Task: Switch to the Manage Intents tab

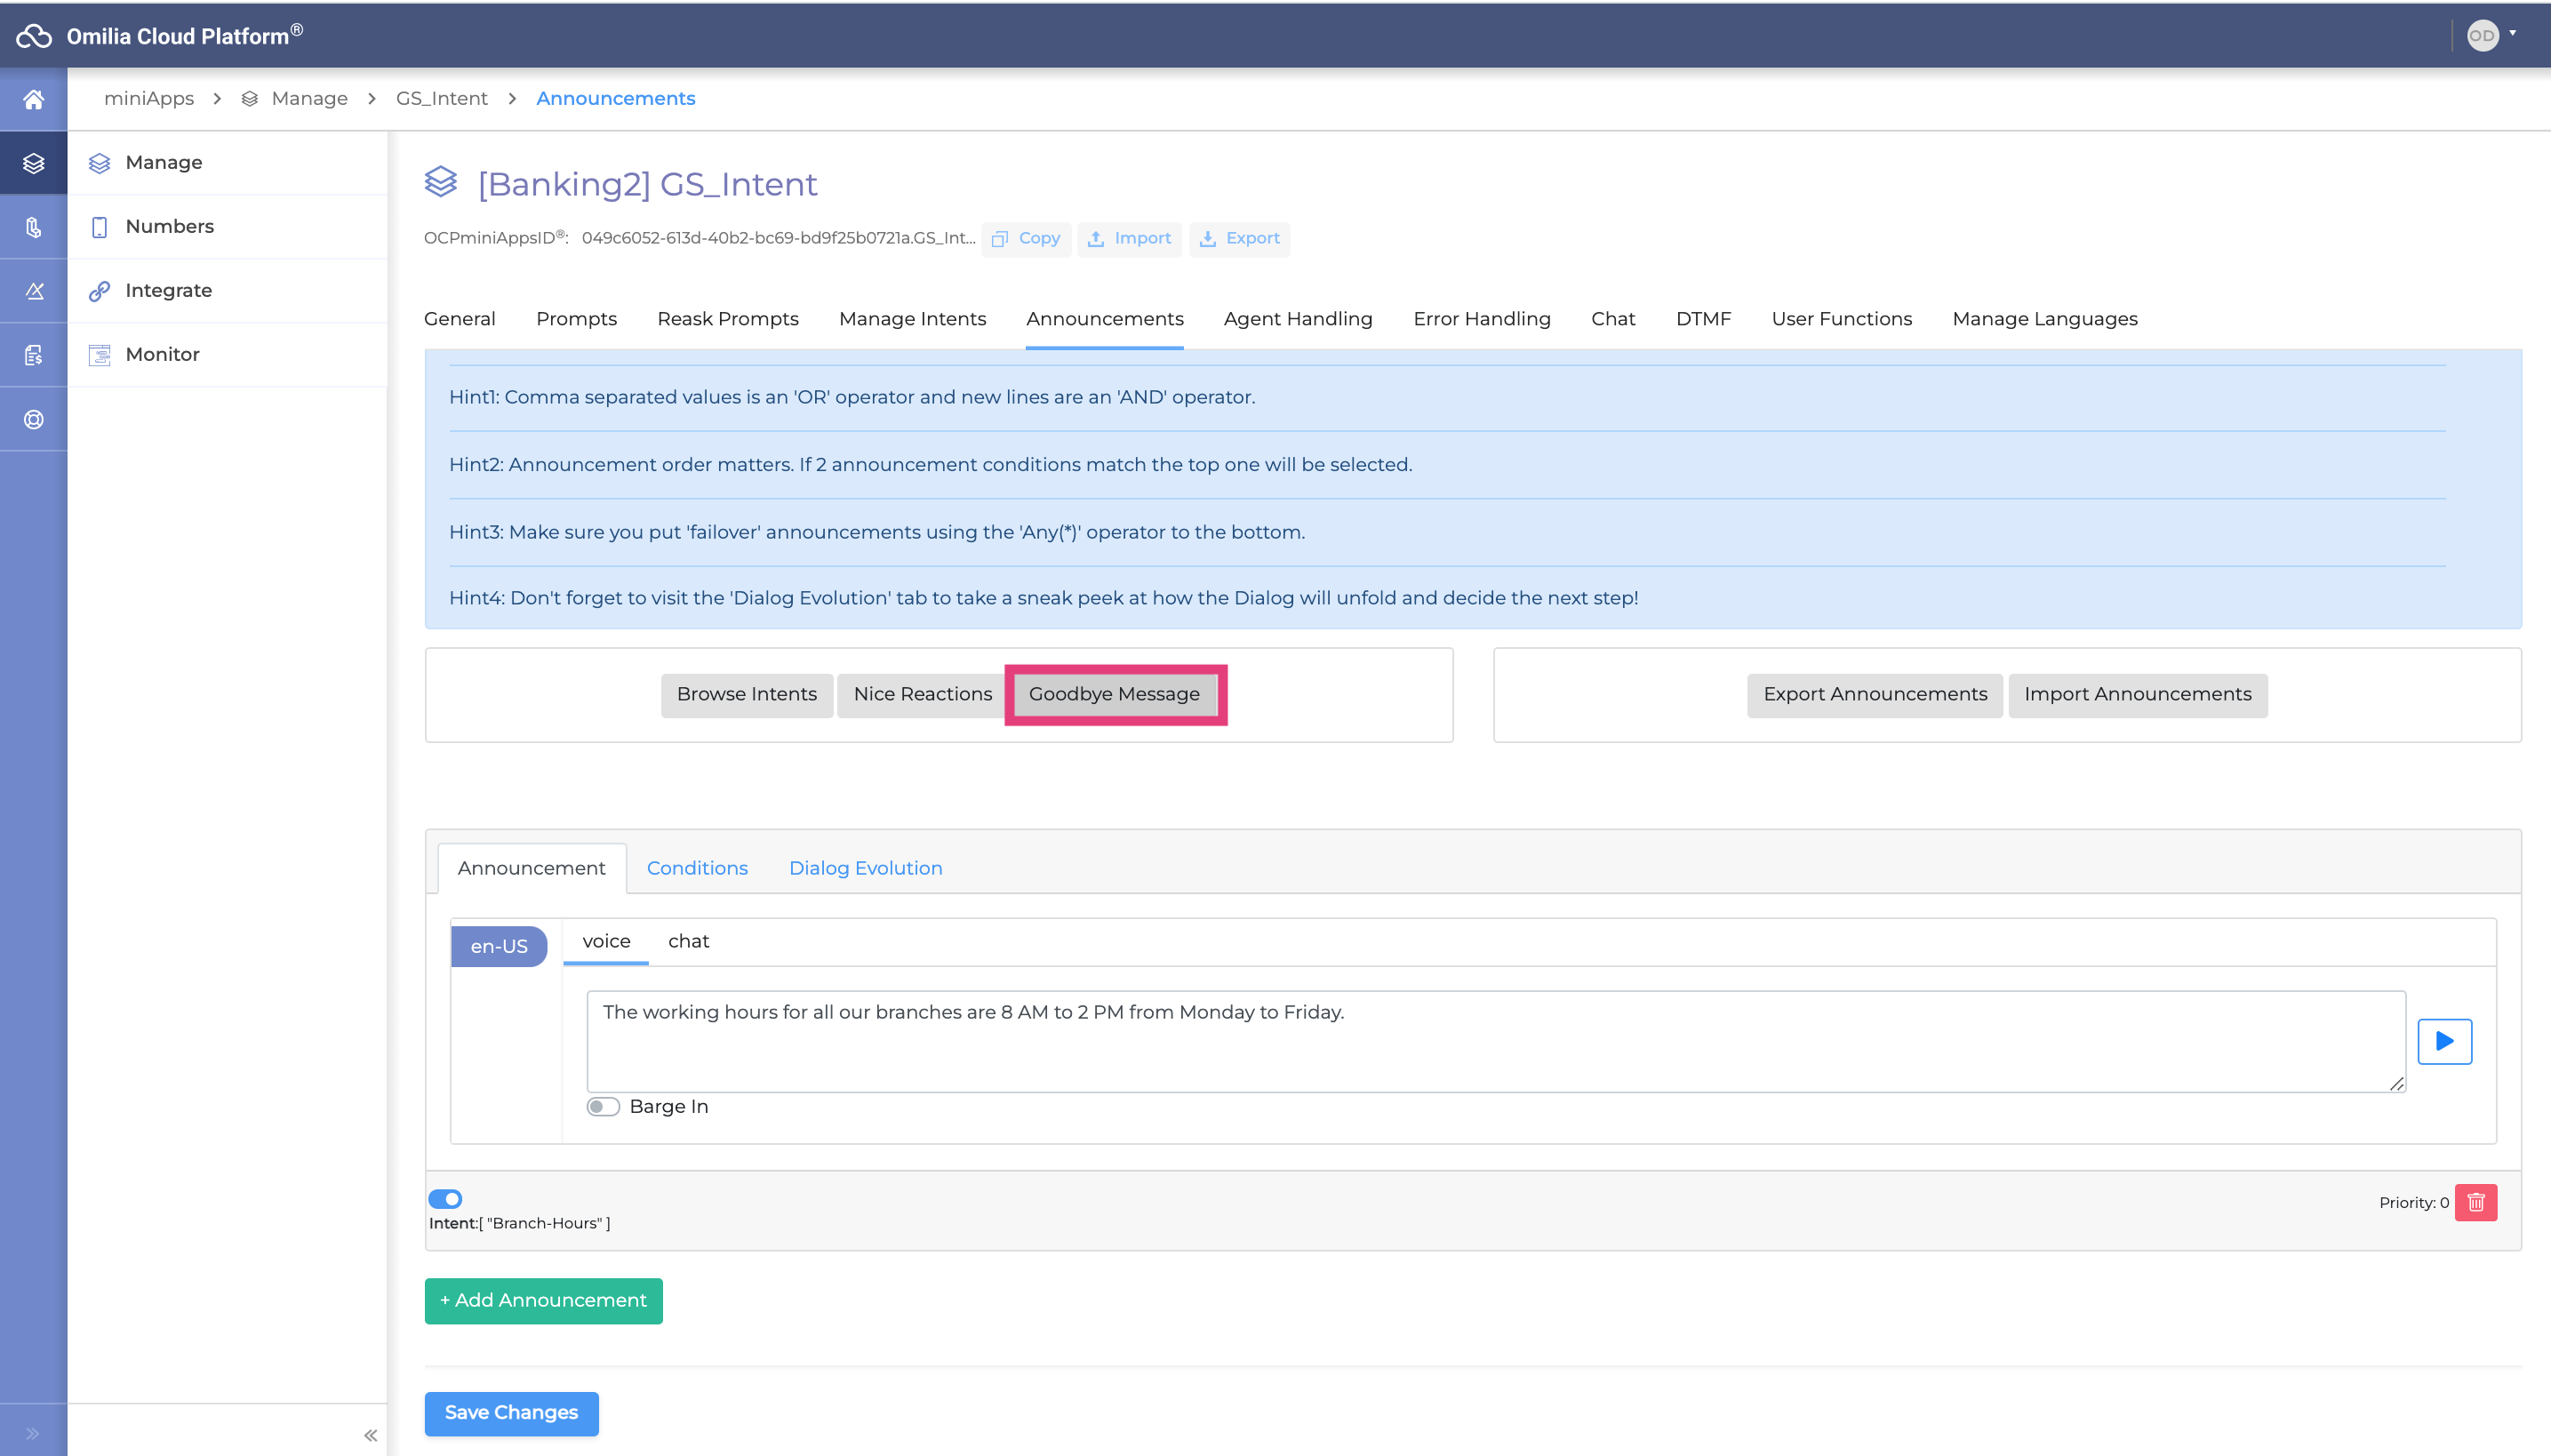Action: click(912, 319)
